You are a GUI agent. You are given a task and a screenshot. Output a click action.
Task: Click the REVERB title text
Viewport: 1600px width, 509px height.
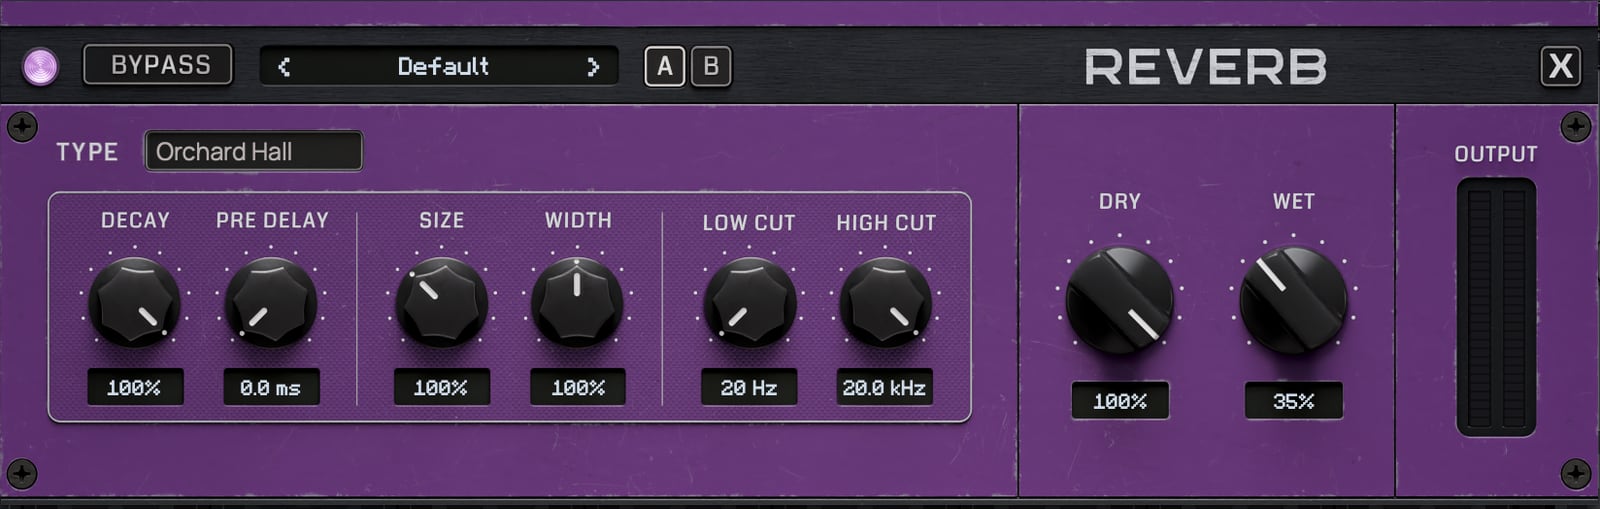pos(1206,67)
